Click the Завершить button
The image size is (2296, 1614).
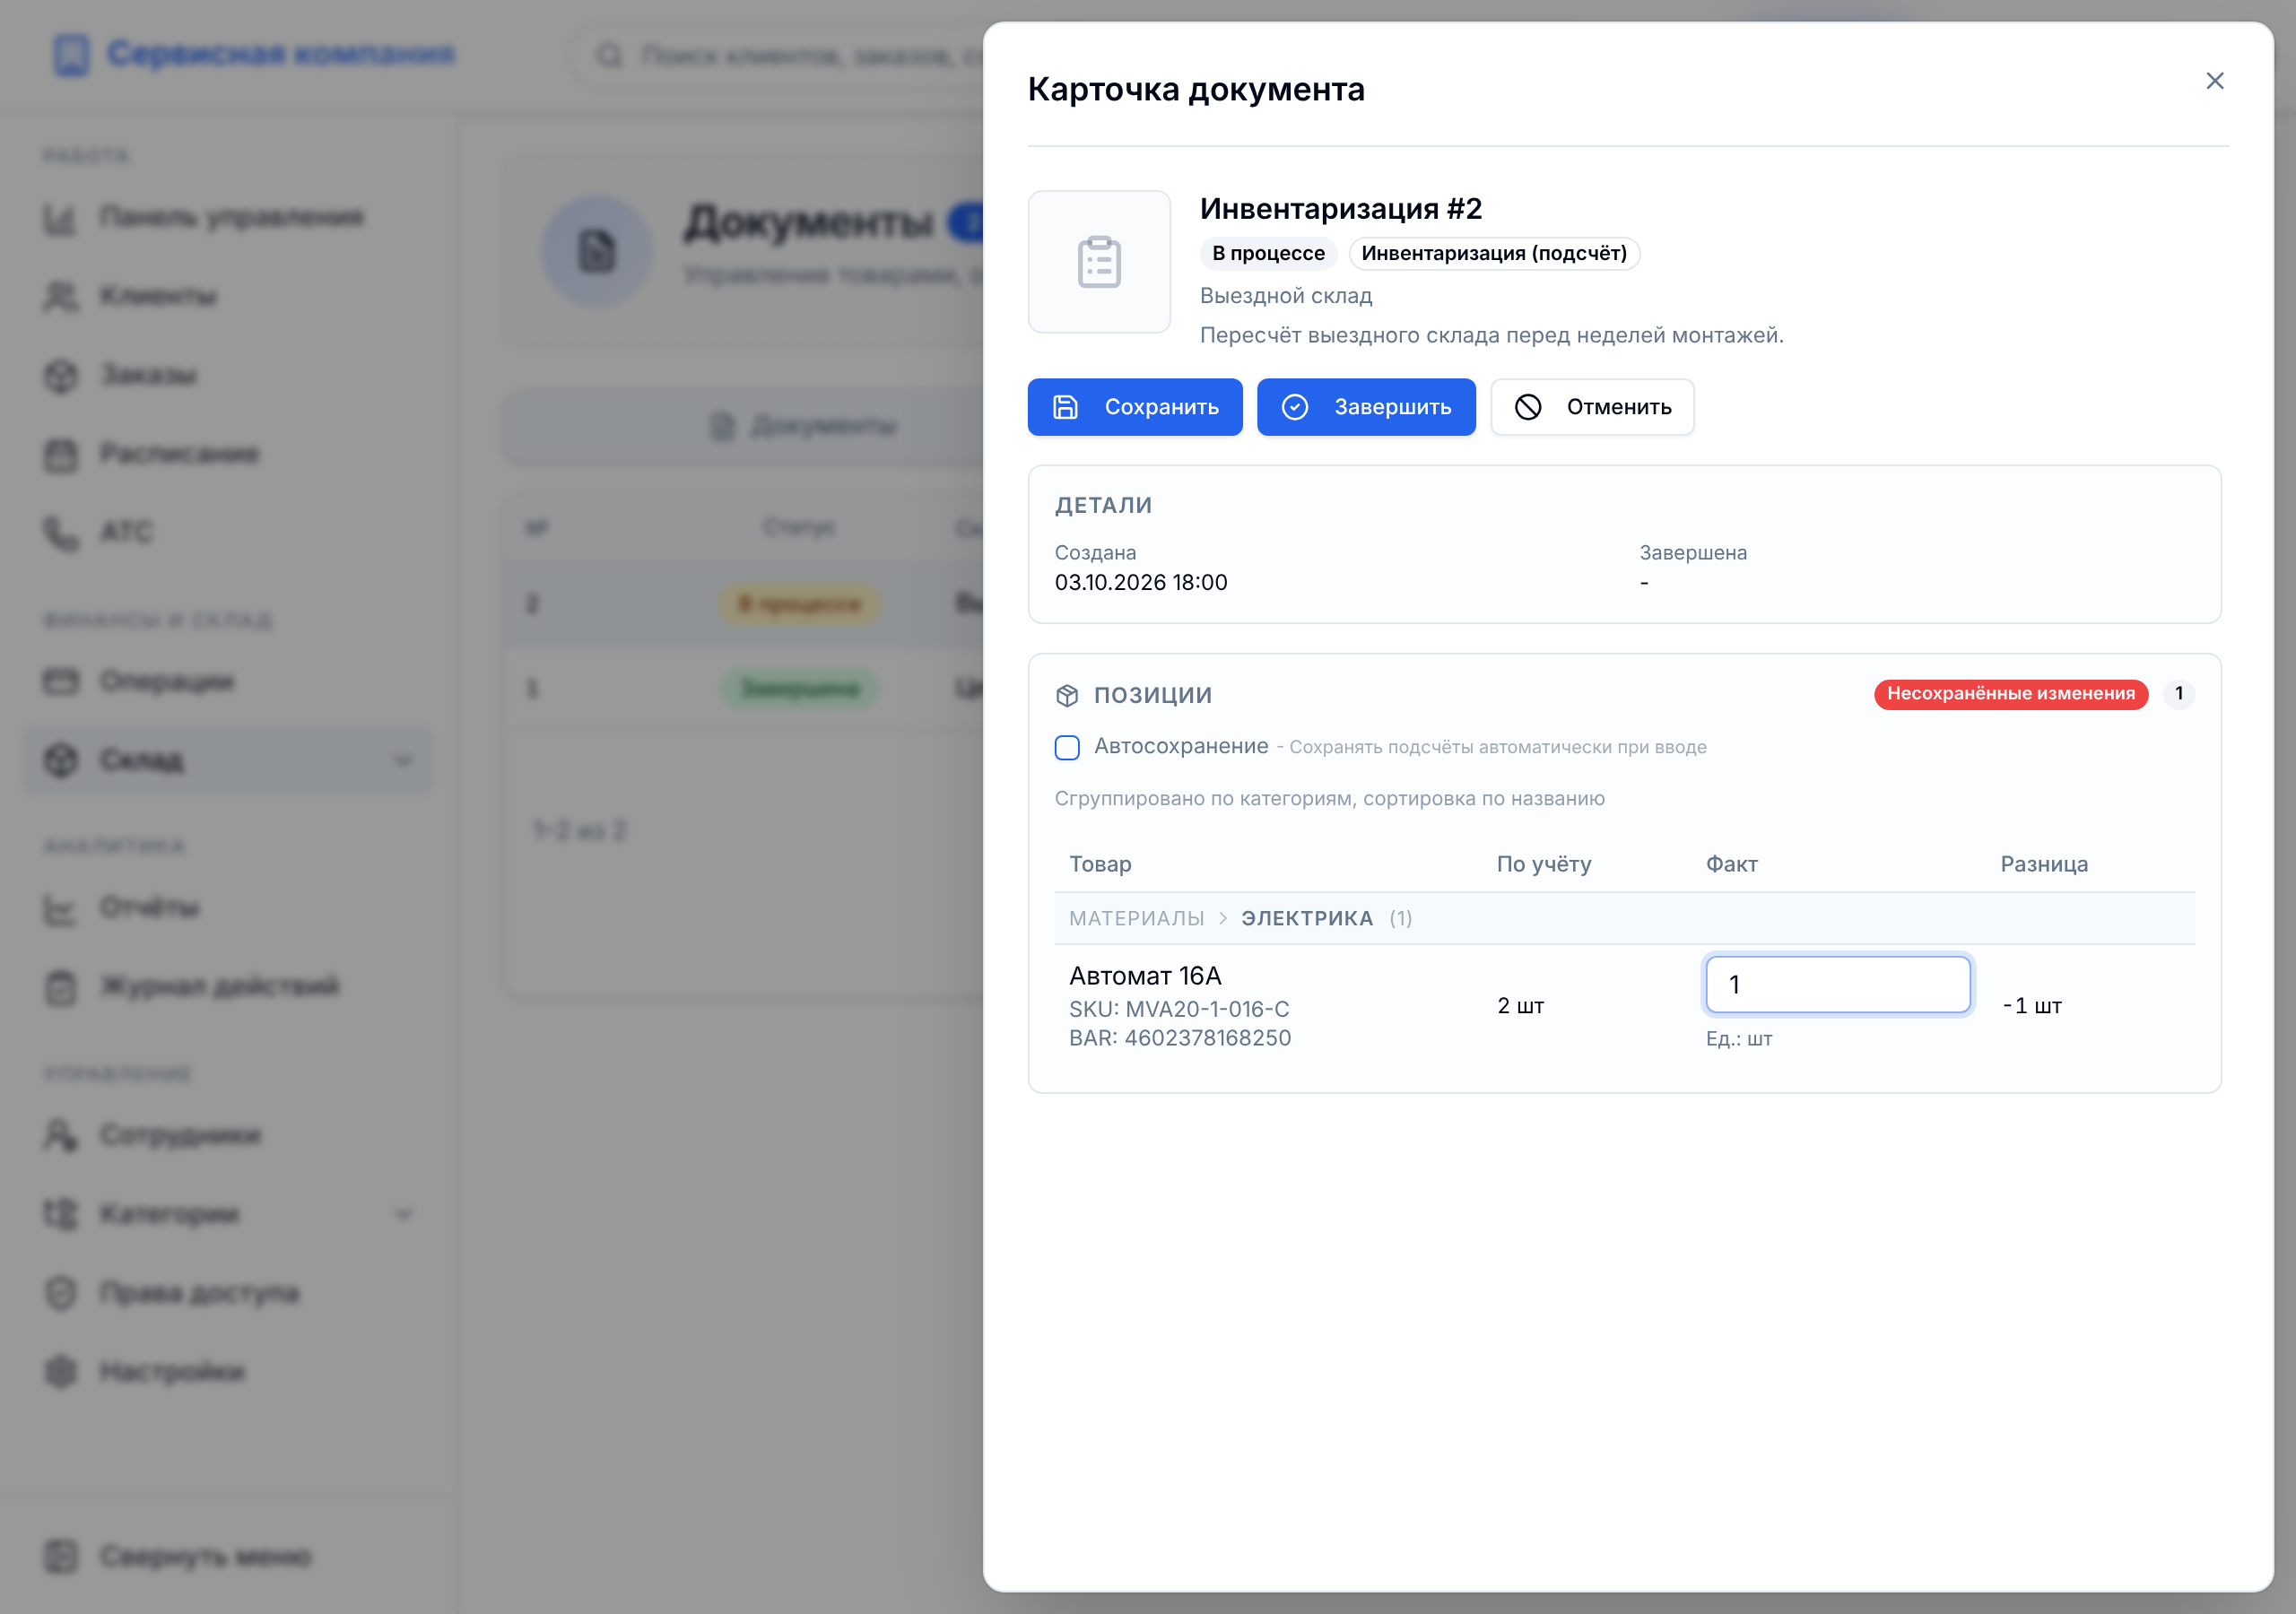(x=1366, y=407)
